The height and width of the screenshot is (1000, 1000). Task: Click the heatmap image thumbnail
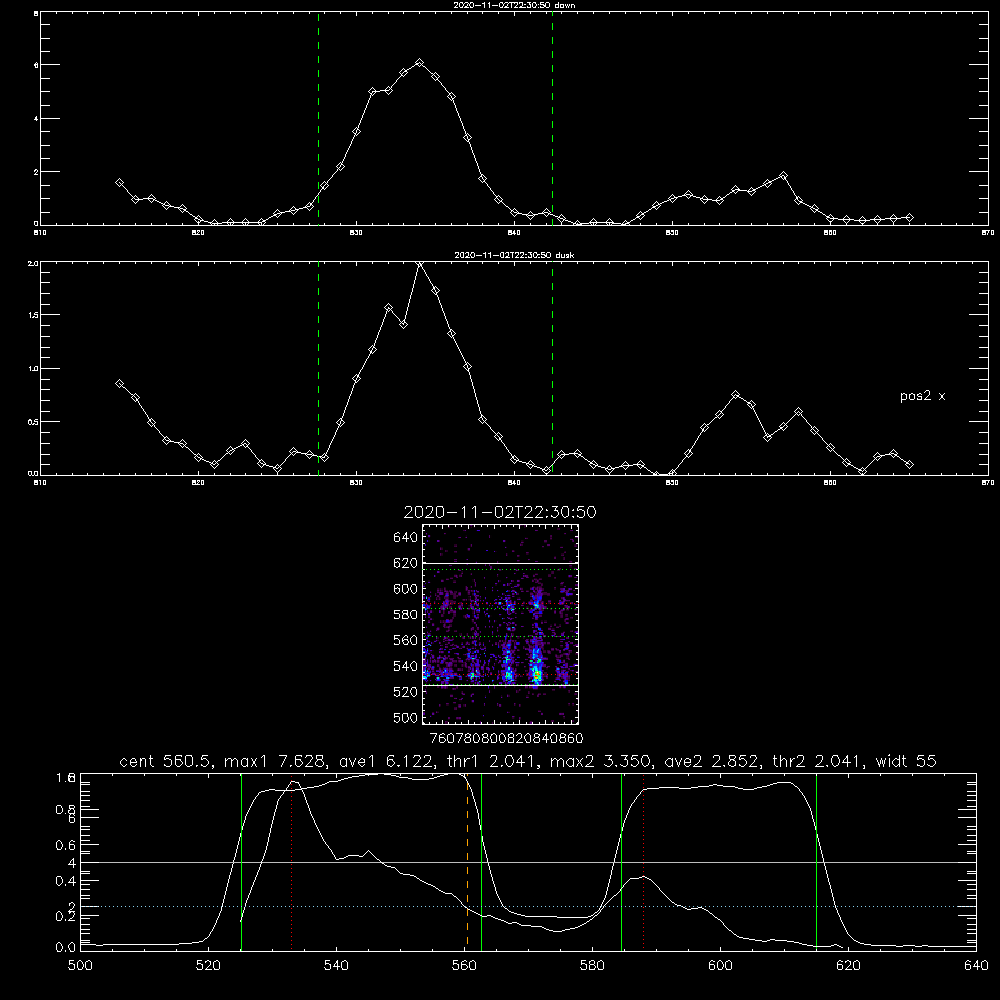point(501,624)
